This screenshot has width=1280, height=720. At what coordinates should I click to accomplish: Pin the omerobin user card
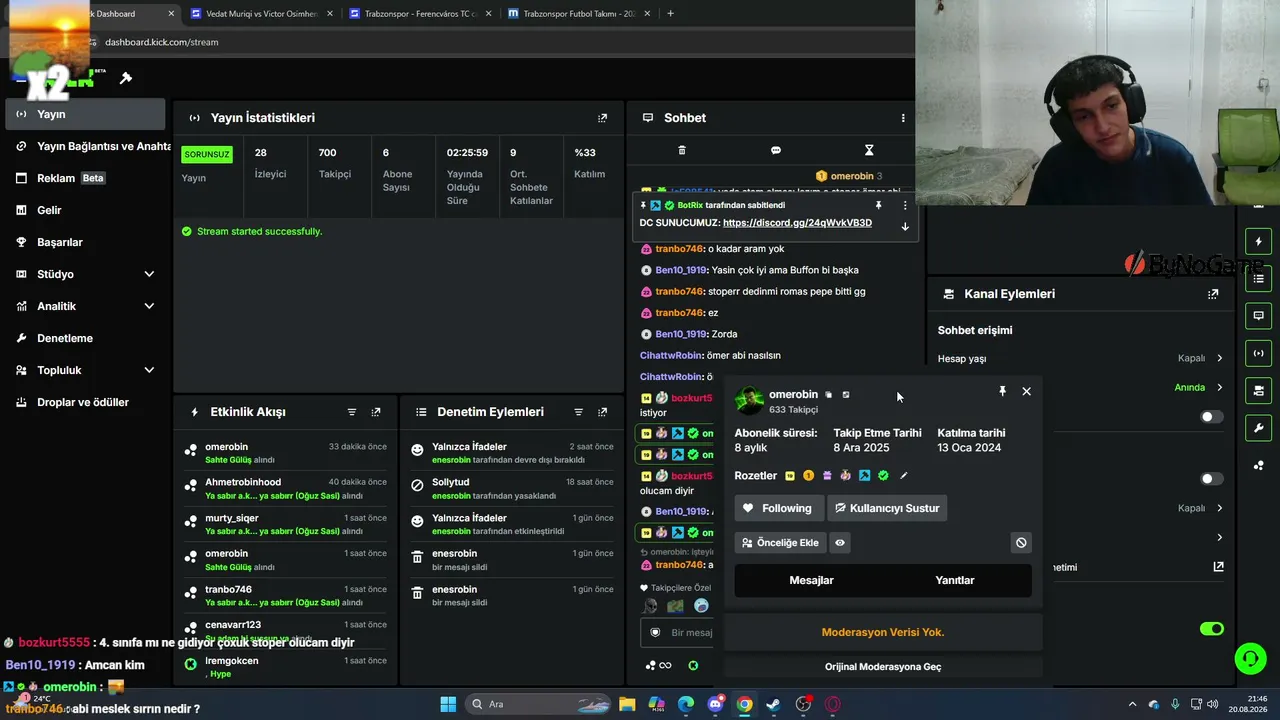1002,391
